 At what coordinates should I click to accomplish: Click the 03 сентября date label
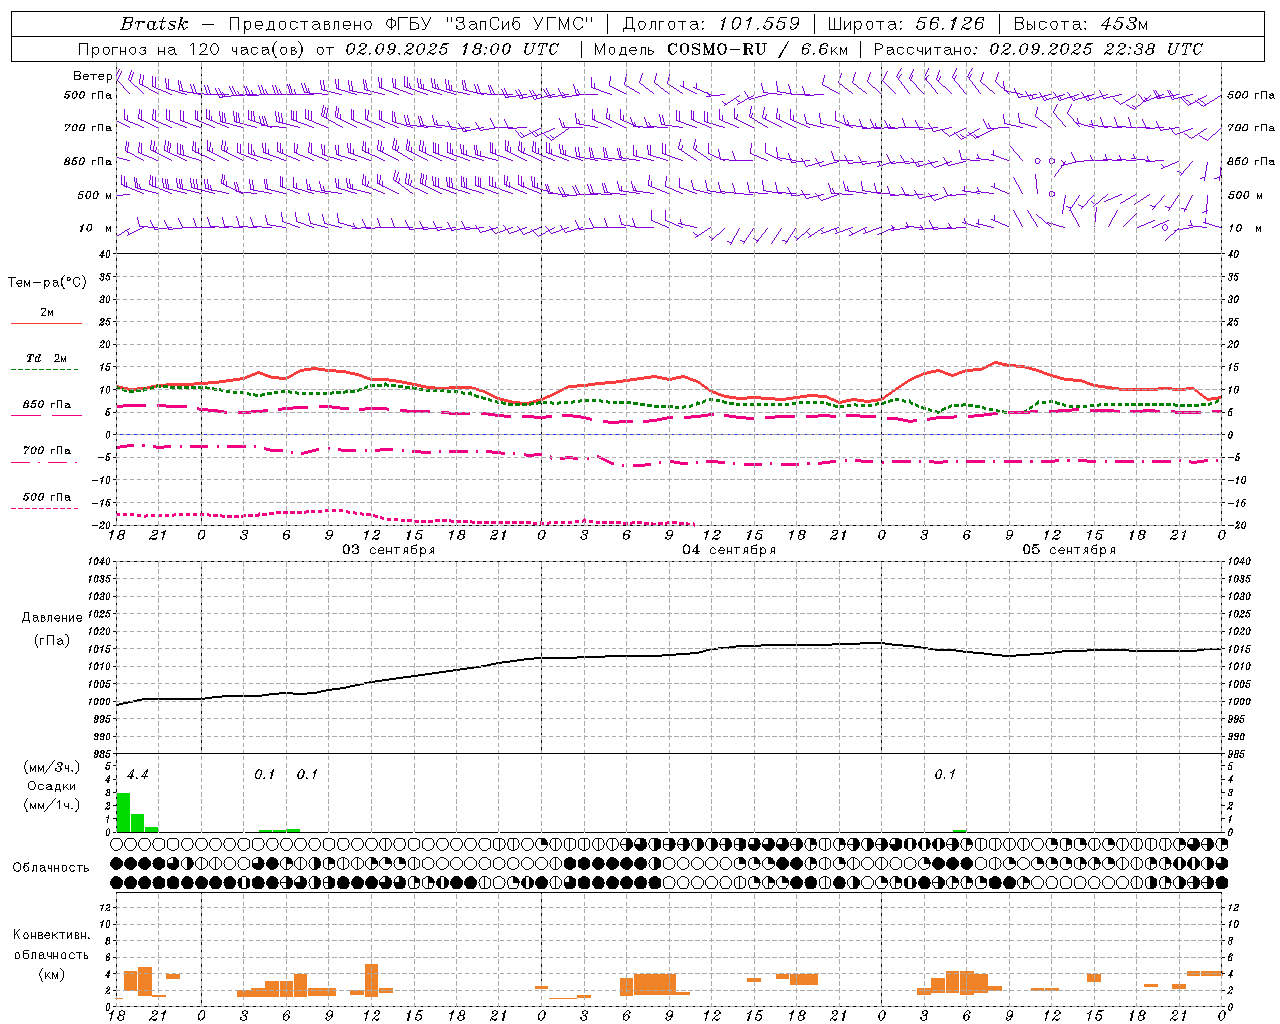(x=389, y=550)
